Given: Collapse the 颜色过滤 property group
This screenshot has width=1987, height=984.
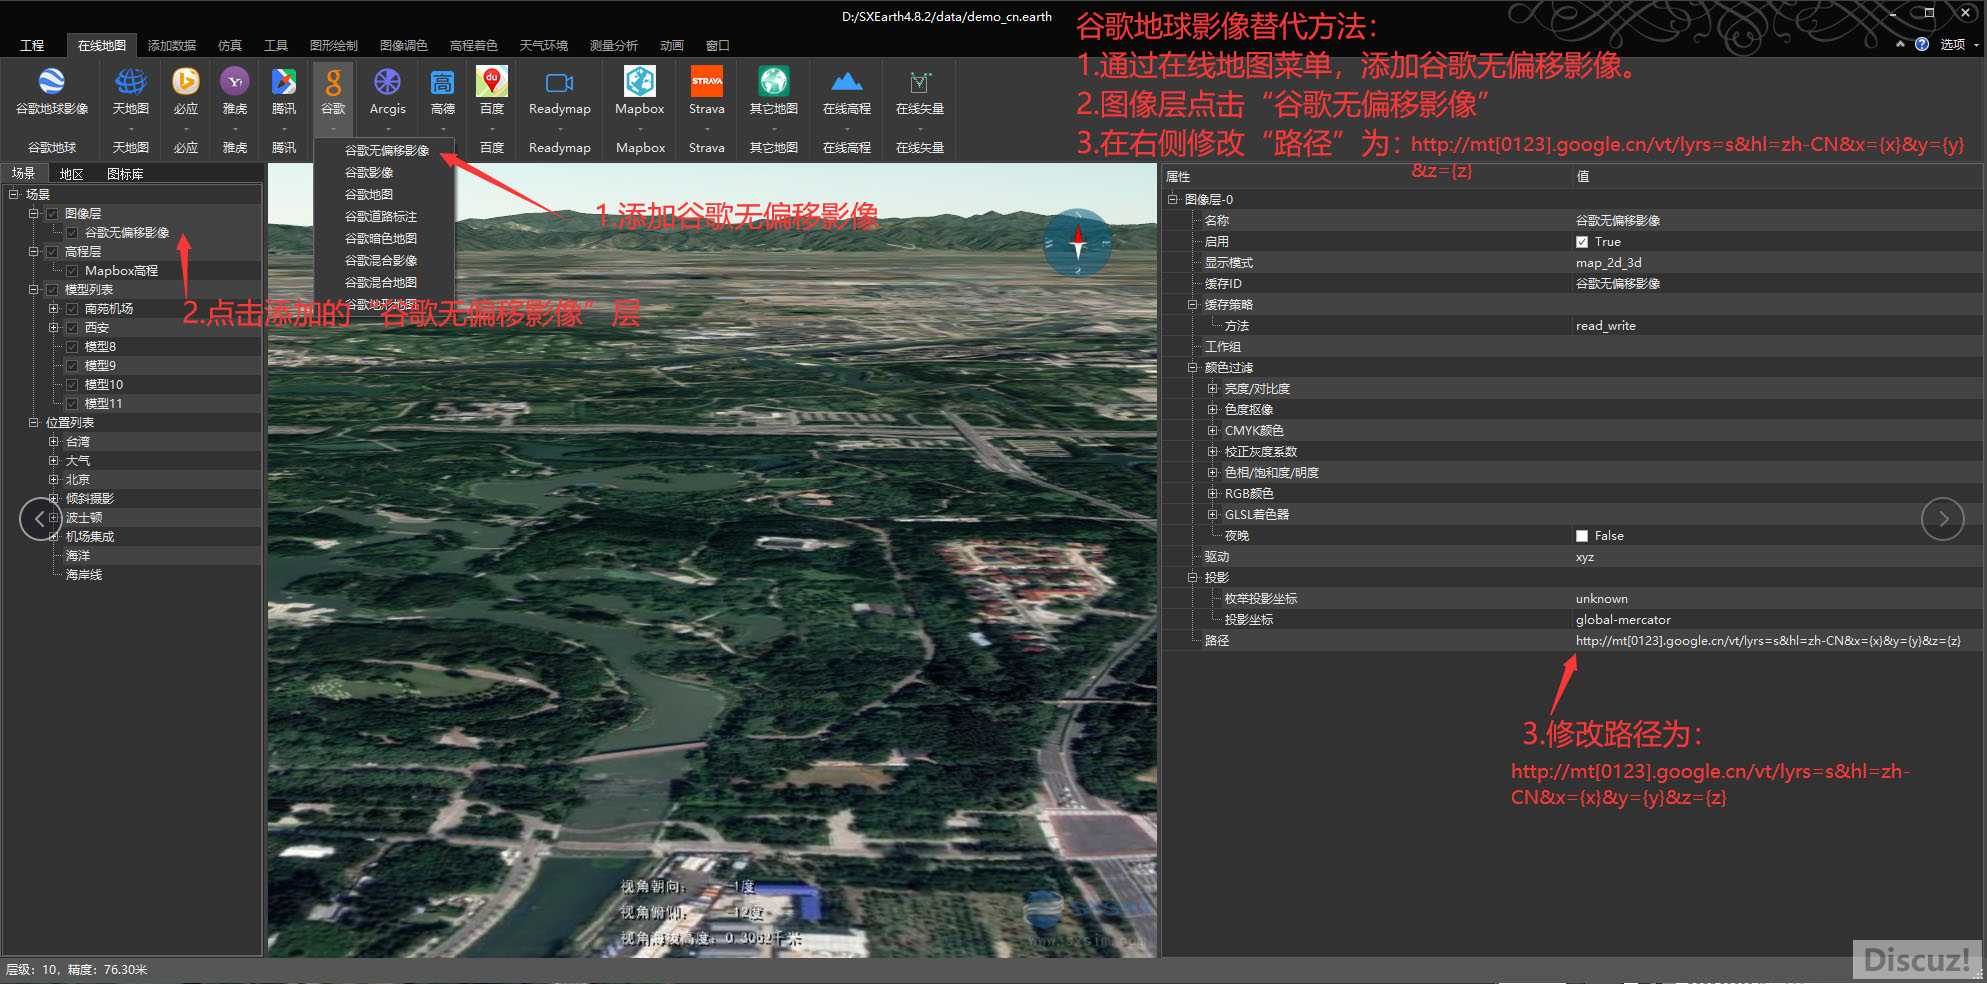Looking at the screenshot, I should click(1192, 368).
